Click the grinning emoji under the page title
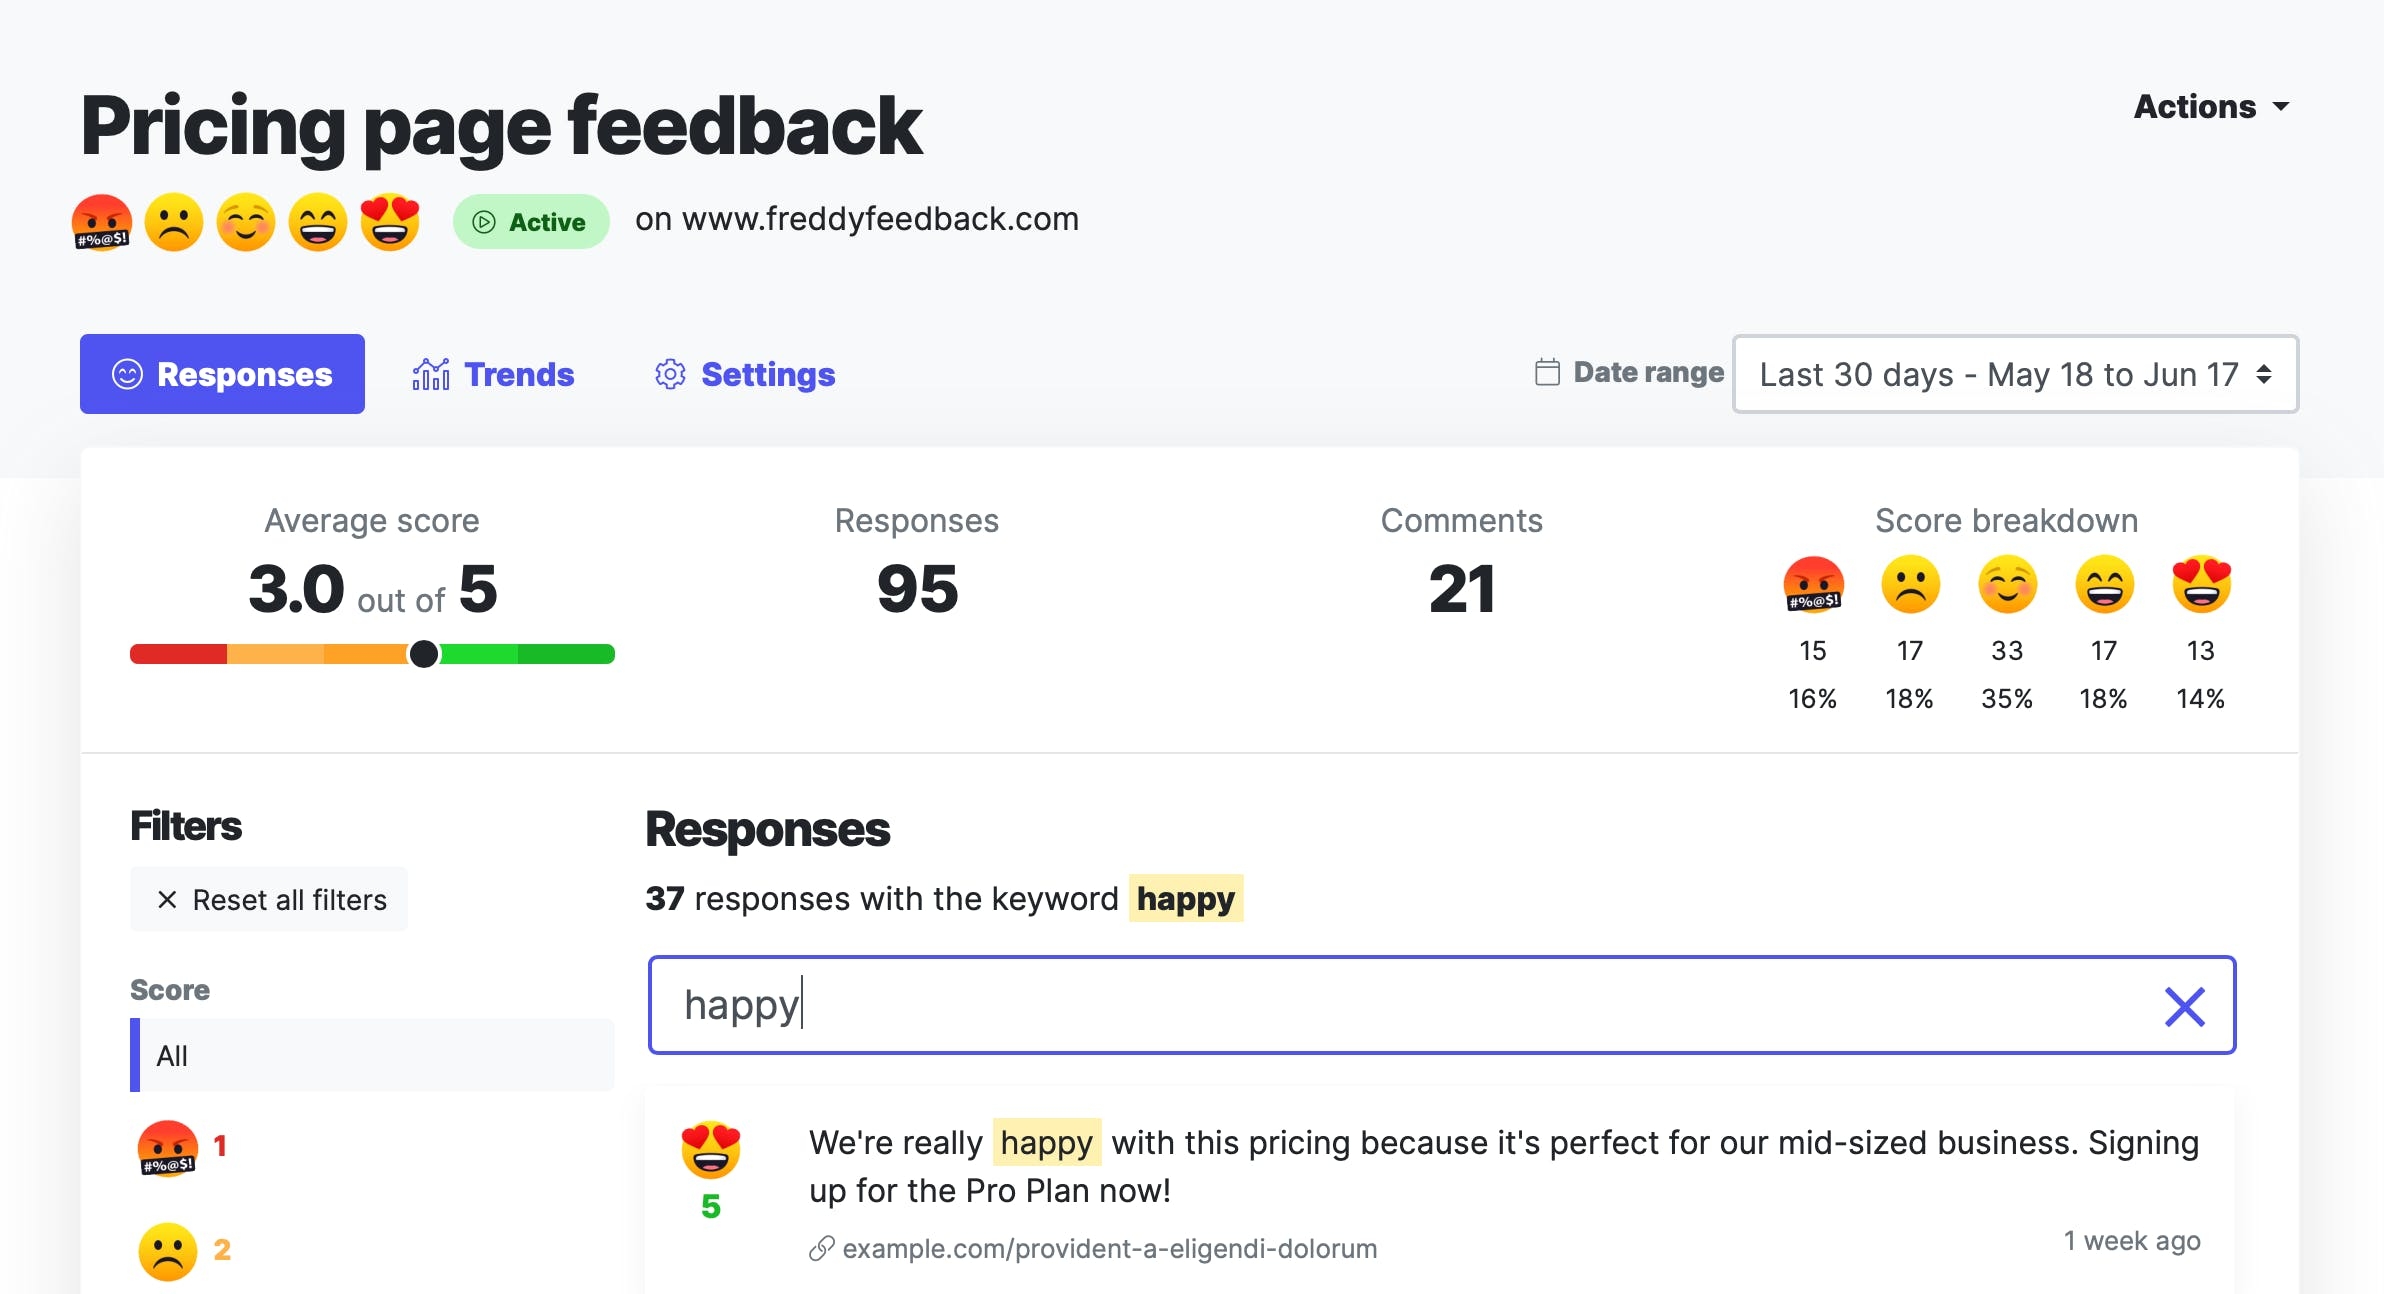This screenshot has height=1294, width=2384. 318,222
